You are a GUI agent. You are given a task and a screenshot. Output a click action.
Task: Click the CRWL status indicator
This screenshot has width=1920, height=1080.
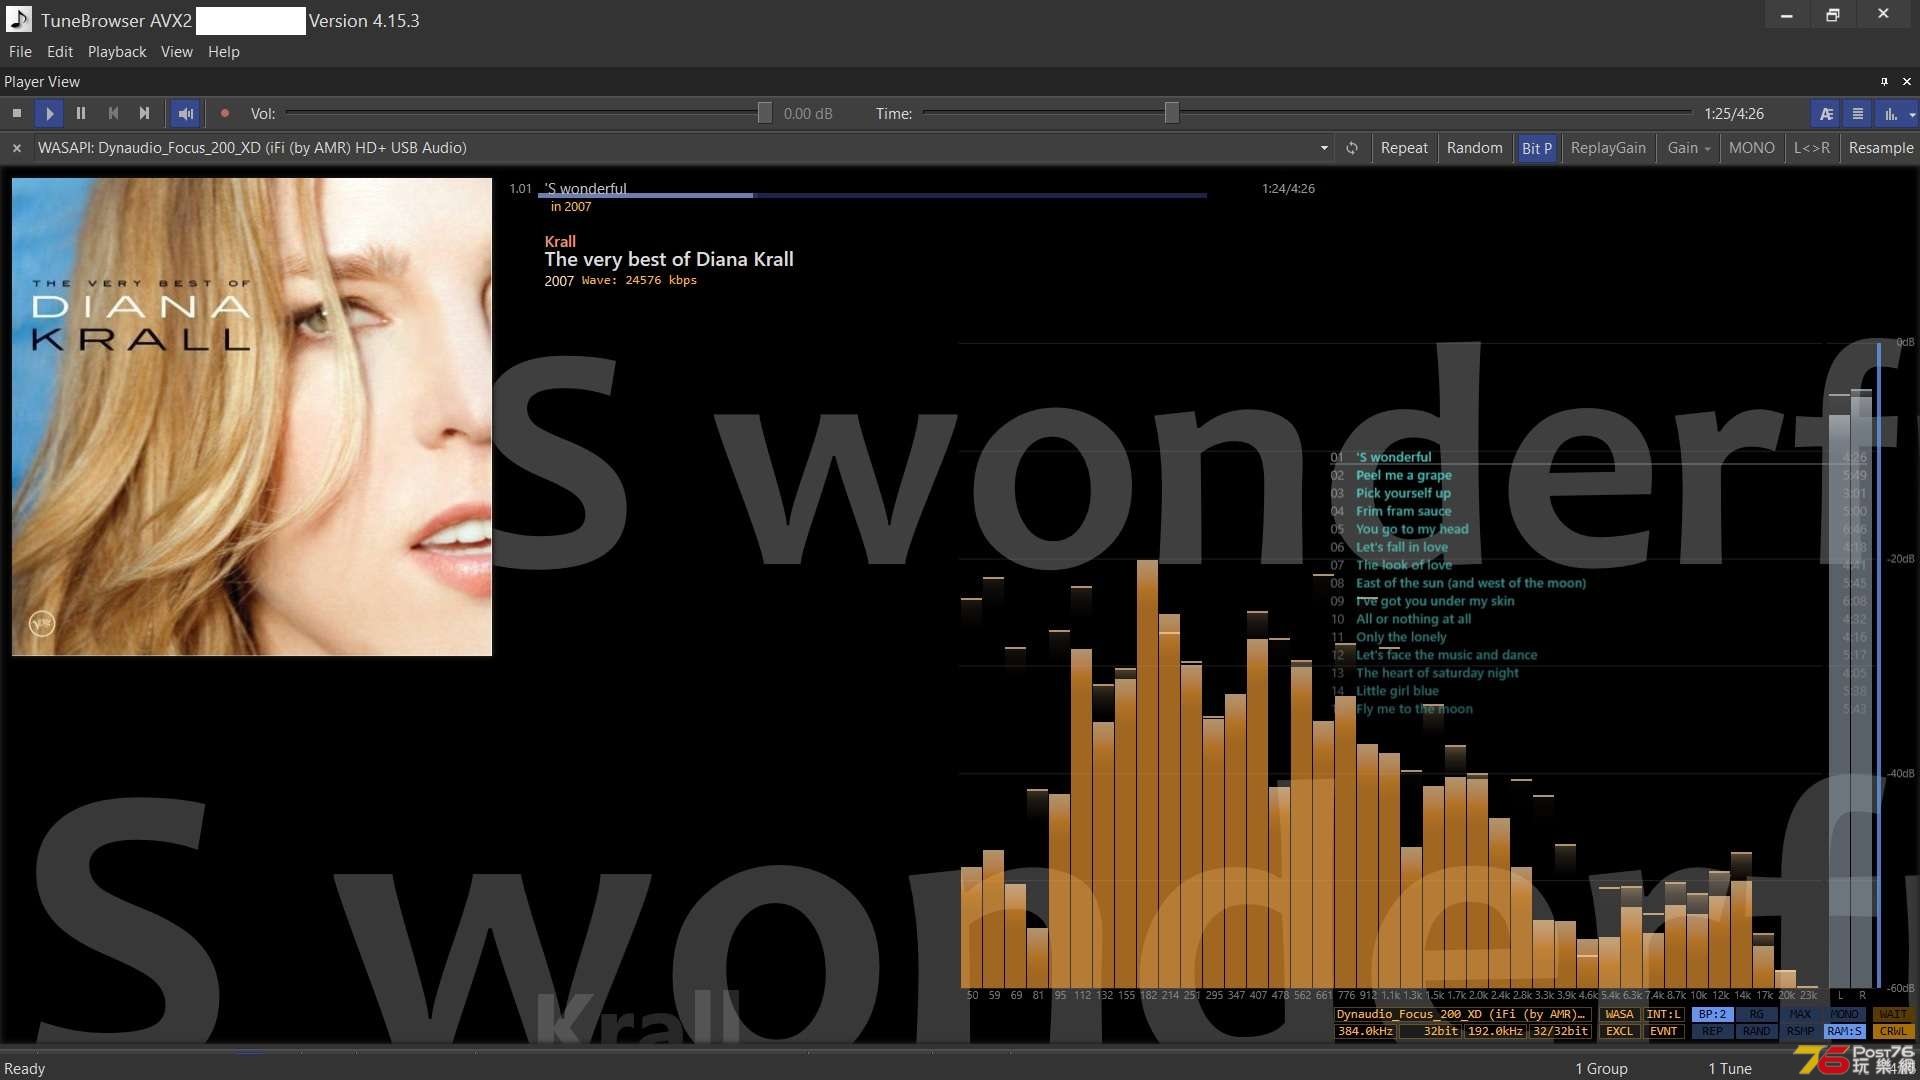[x=1892, y=1031]
